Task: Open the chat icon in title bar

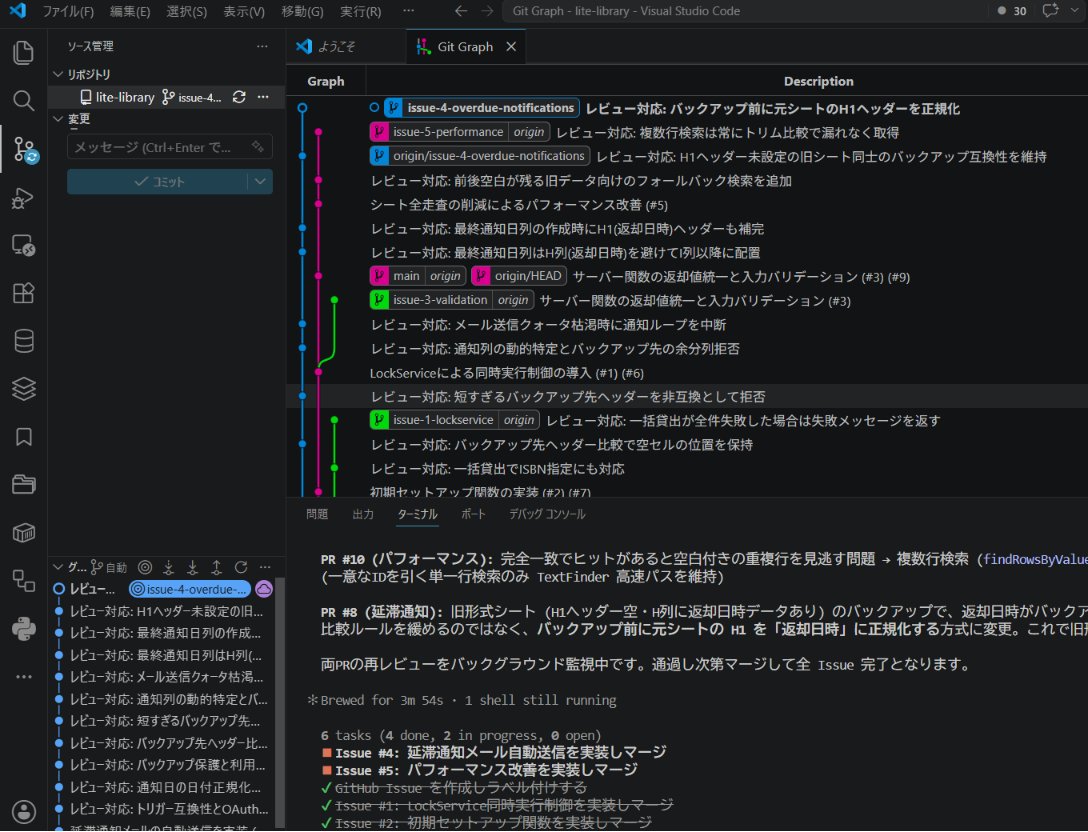Action: [x=1051, y=10]
